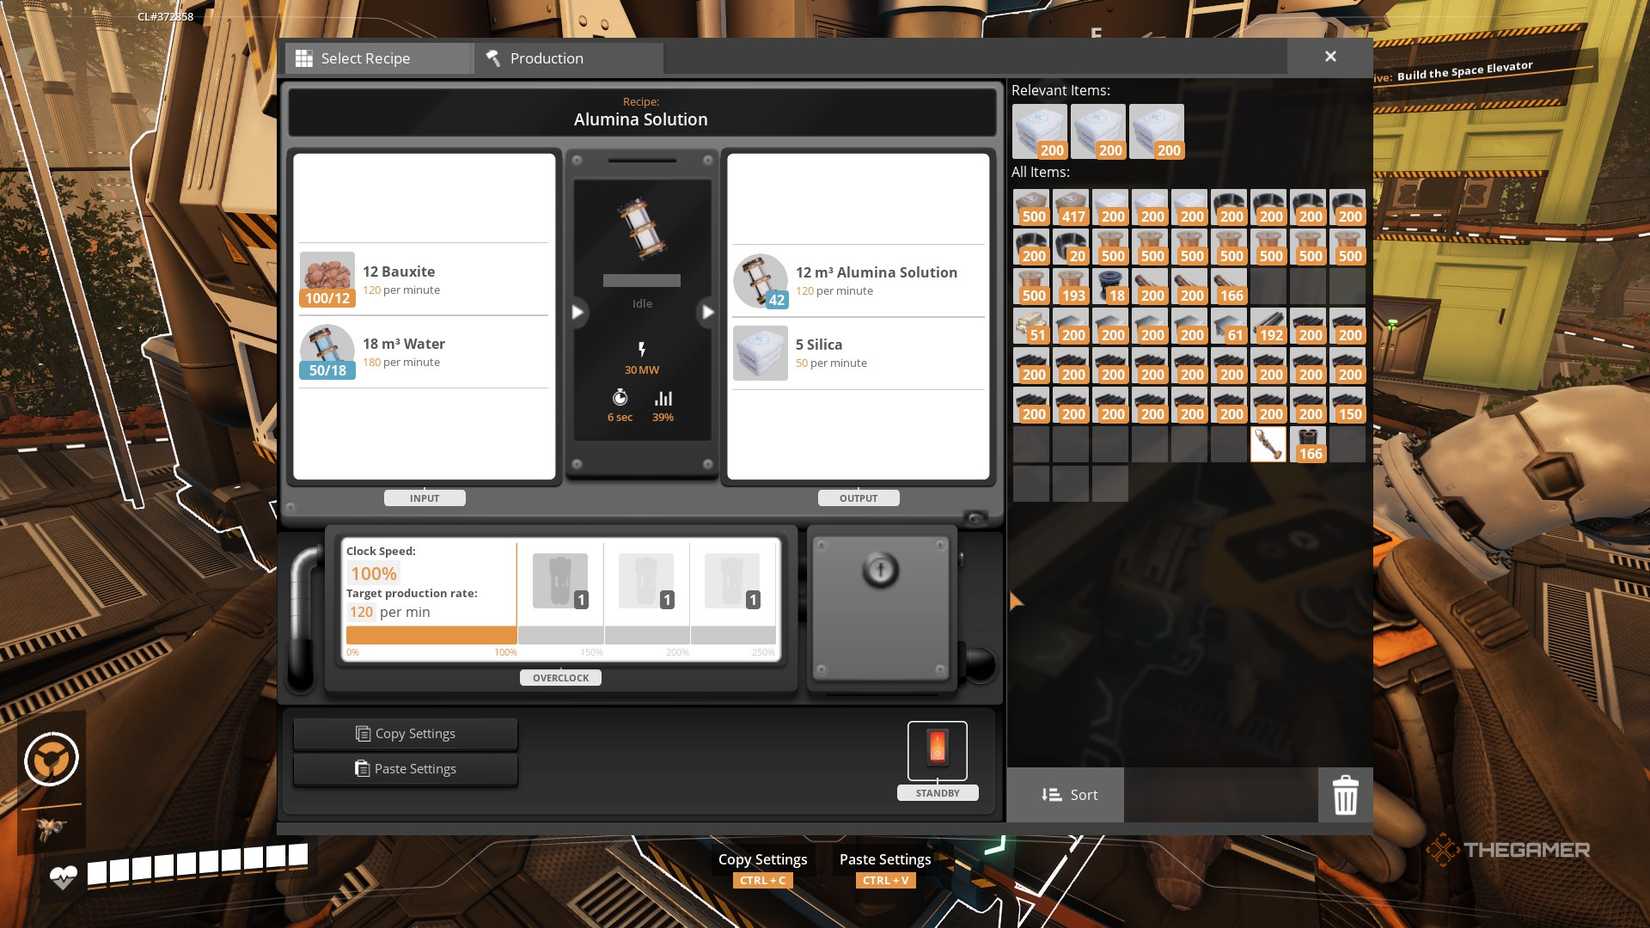Open the Production tab
The width and height of the screenshot is (1650, 928).
568,58
